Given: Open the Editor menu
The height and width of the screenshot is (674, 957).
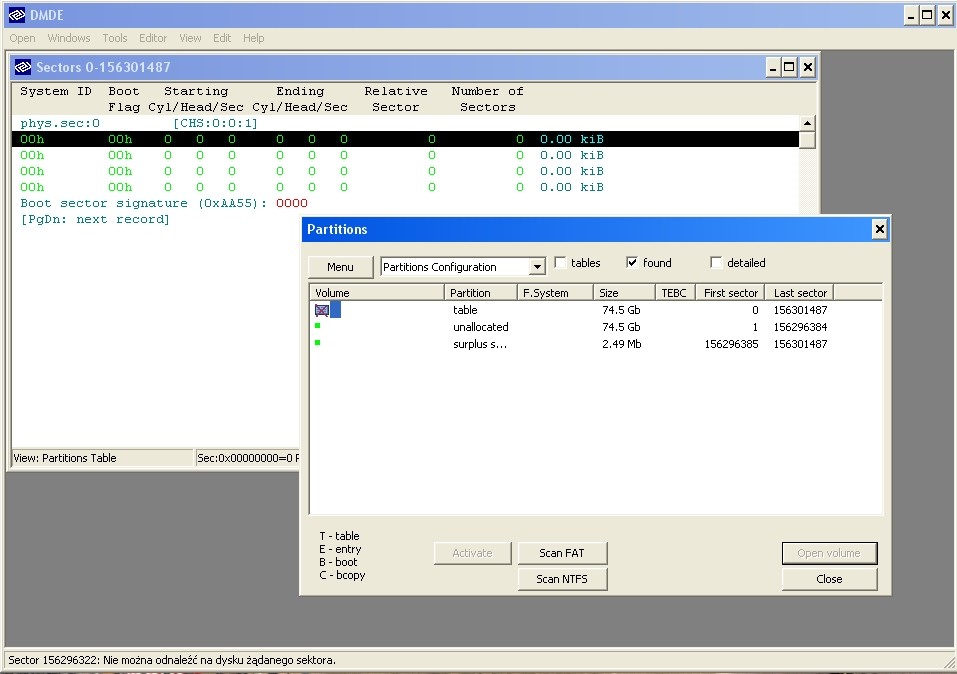Looking at the screenshot, I should pos(153,38).
